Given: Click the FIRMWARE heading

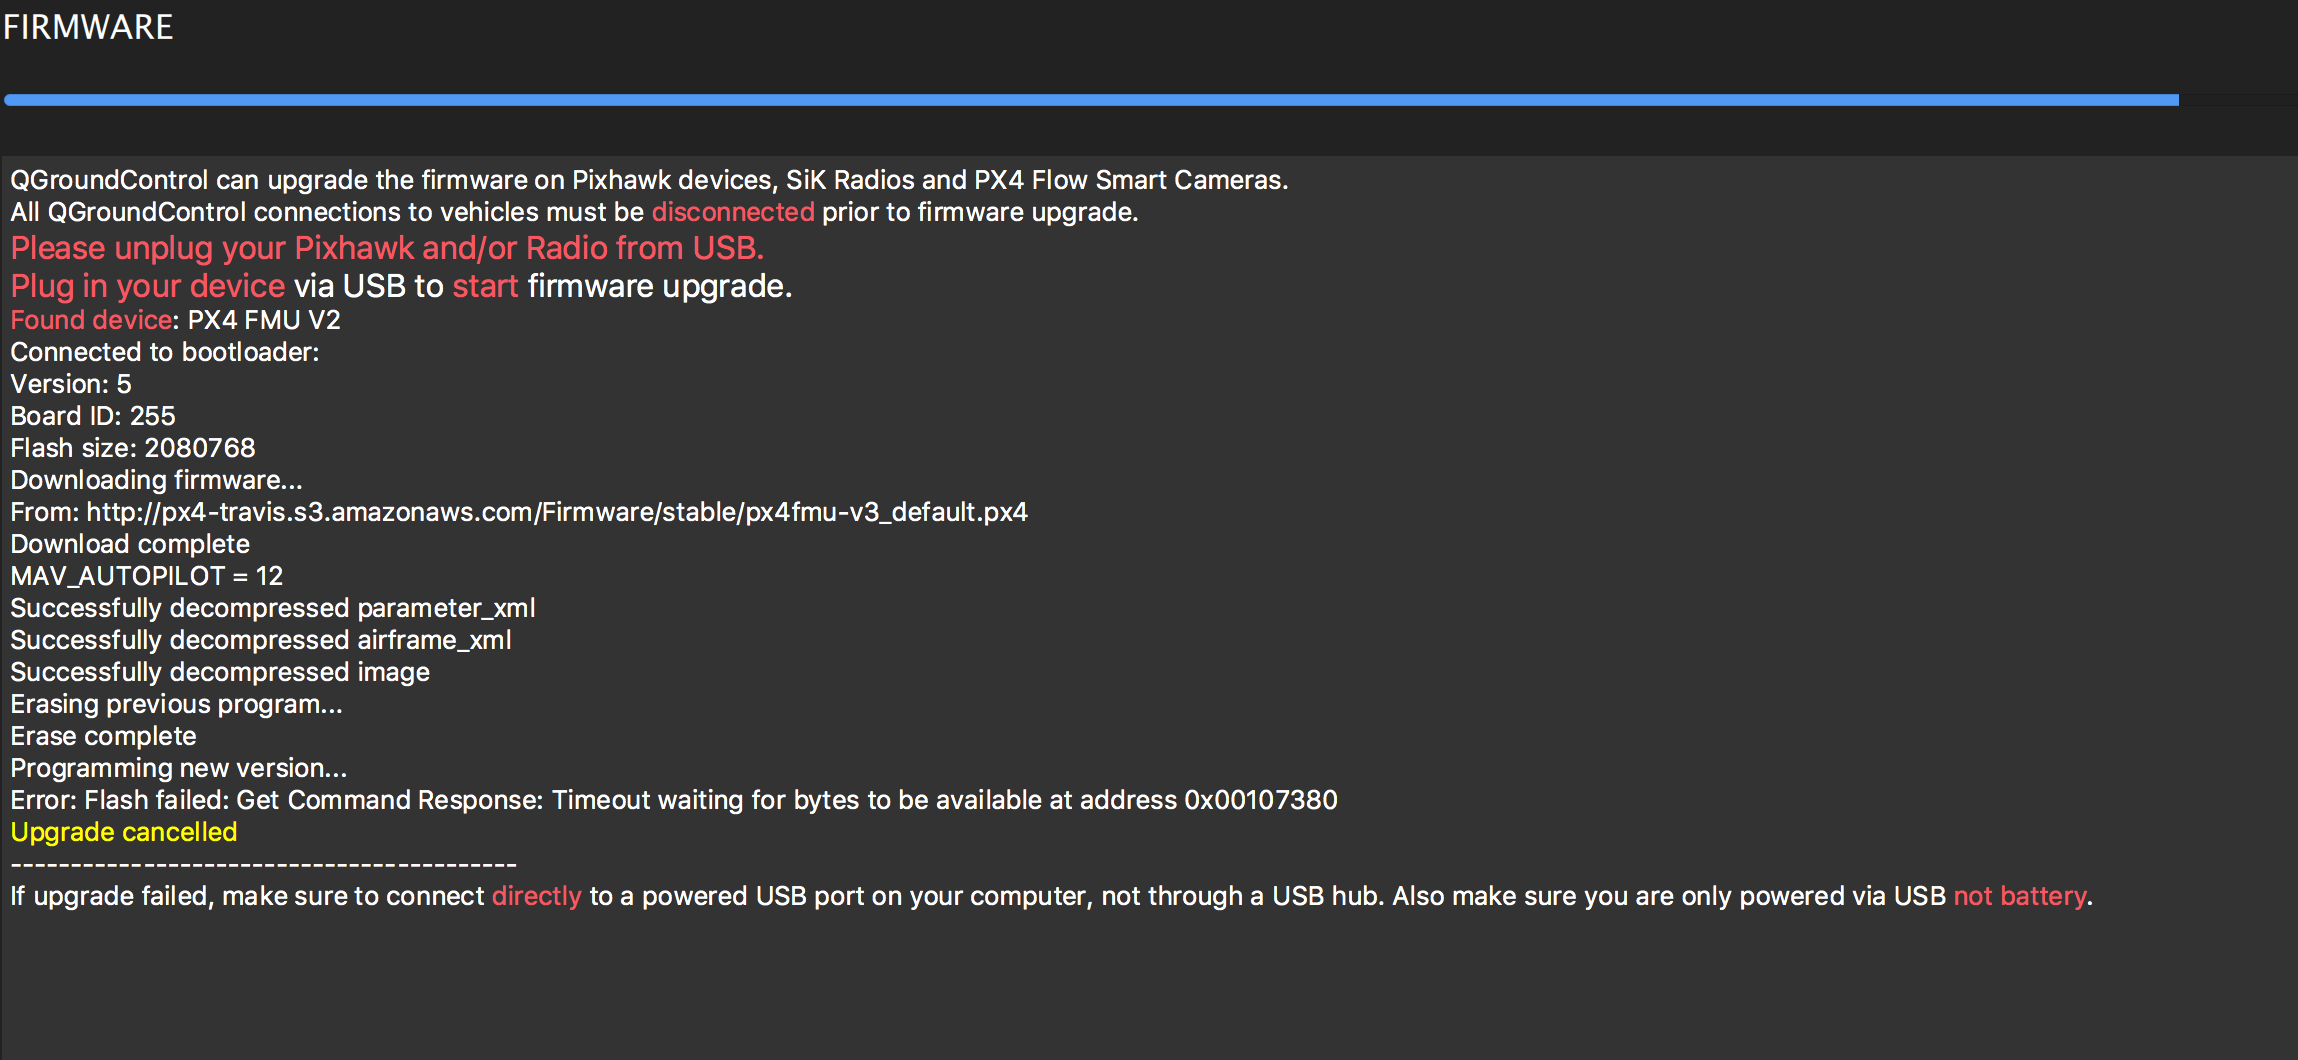Looking at the screenshot, I should [88, 27].
